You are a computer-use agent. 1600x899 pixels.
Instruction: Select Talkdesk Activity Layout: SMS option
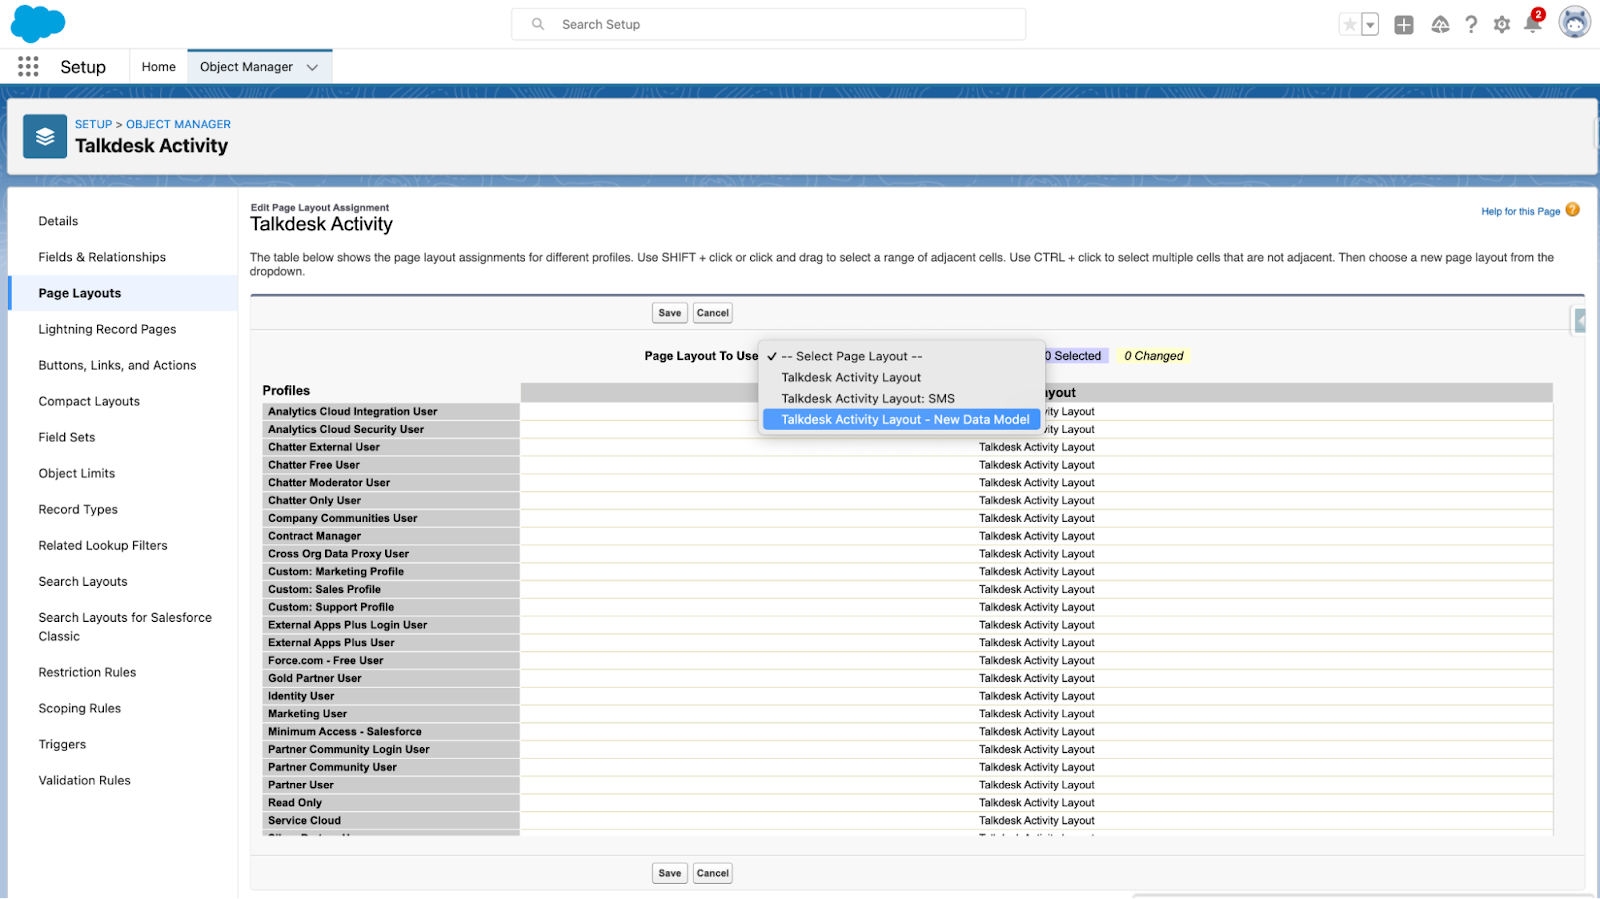867,399
